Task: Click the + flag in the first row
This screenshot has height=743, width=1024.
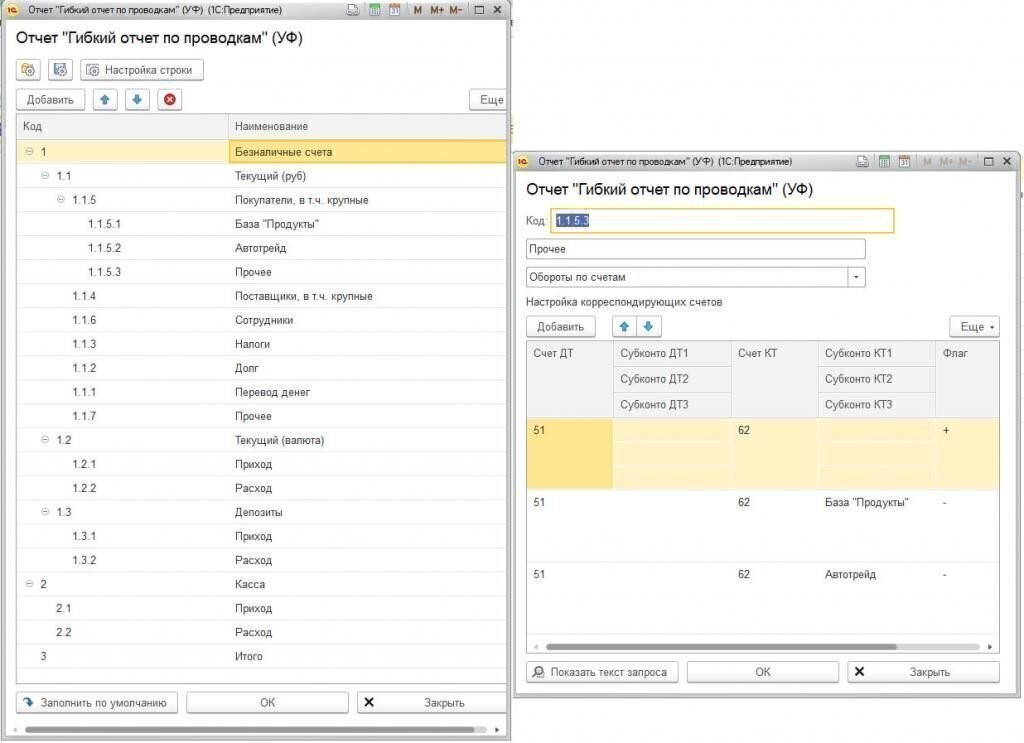Action: (x=946, y=430)
